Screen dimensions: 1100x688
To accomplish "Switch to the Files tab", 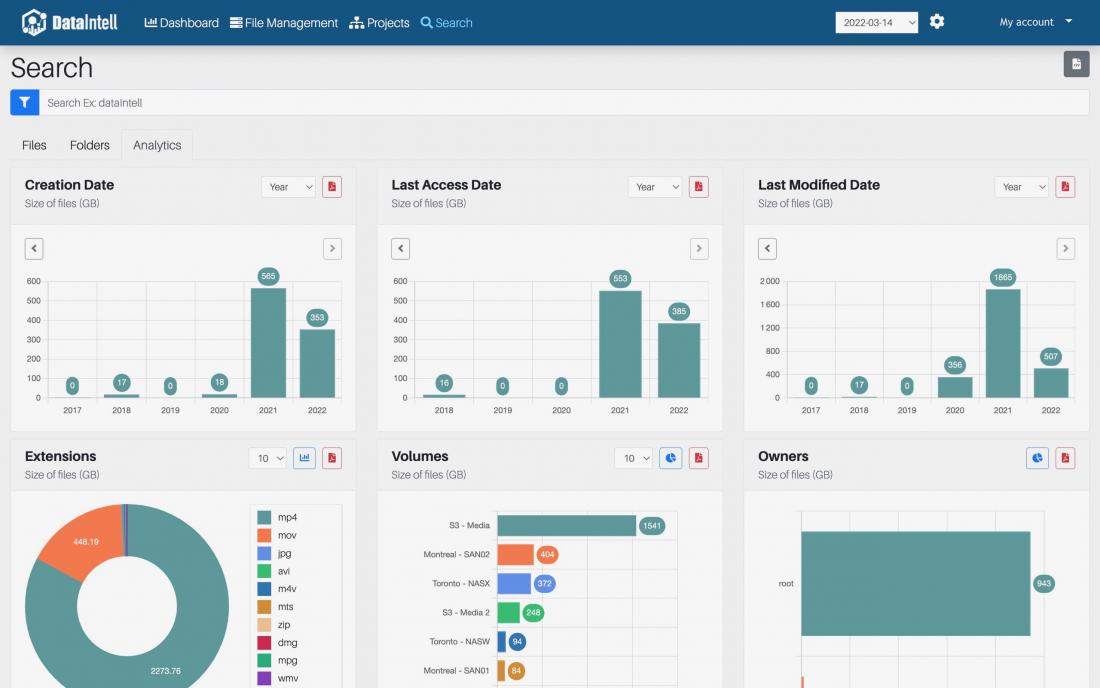I will coord(34,145).
